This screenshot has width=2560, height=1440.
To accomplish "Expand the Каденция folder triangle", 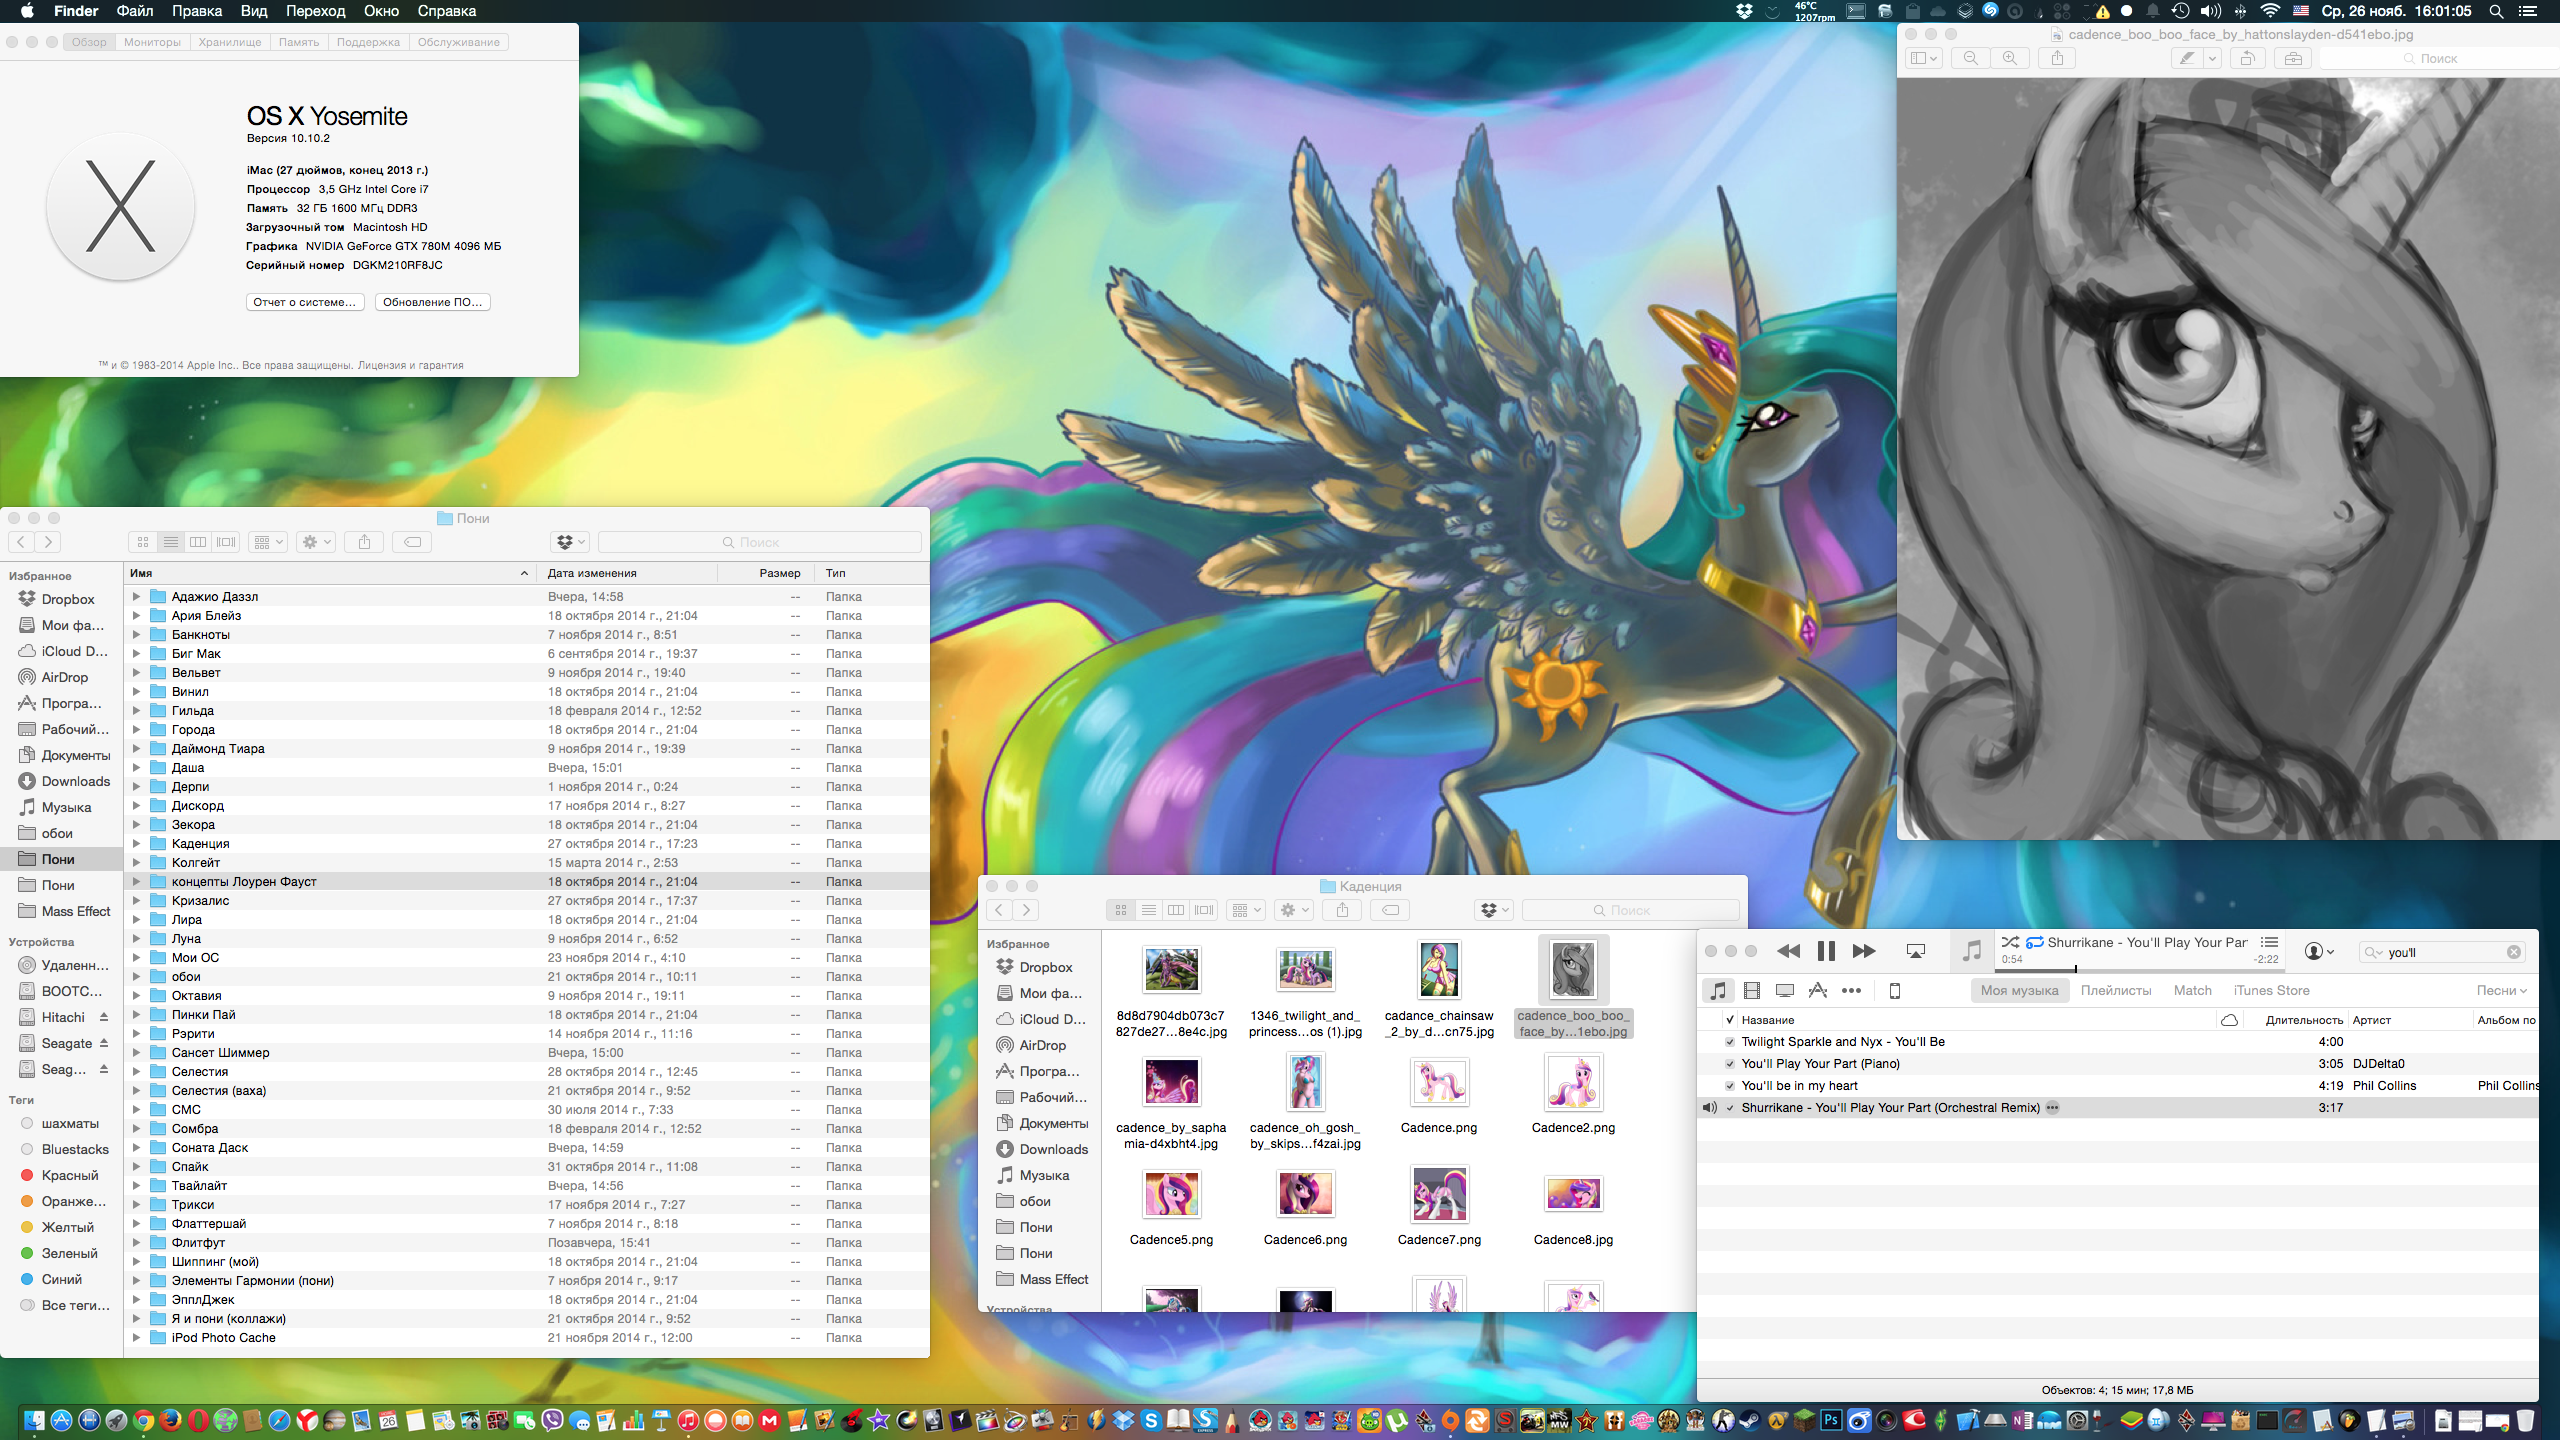I will point(137,844).
